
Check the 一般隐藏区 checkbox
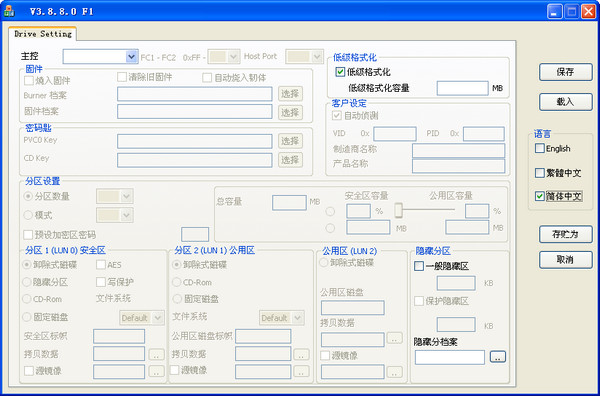tap(419, 266)
